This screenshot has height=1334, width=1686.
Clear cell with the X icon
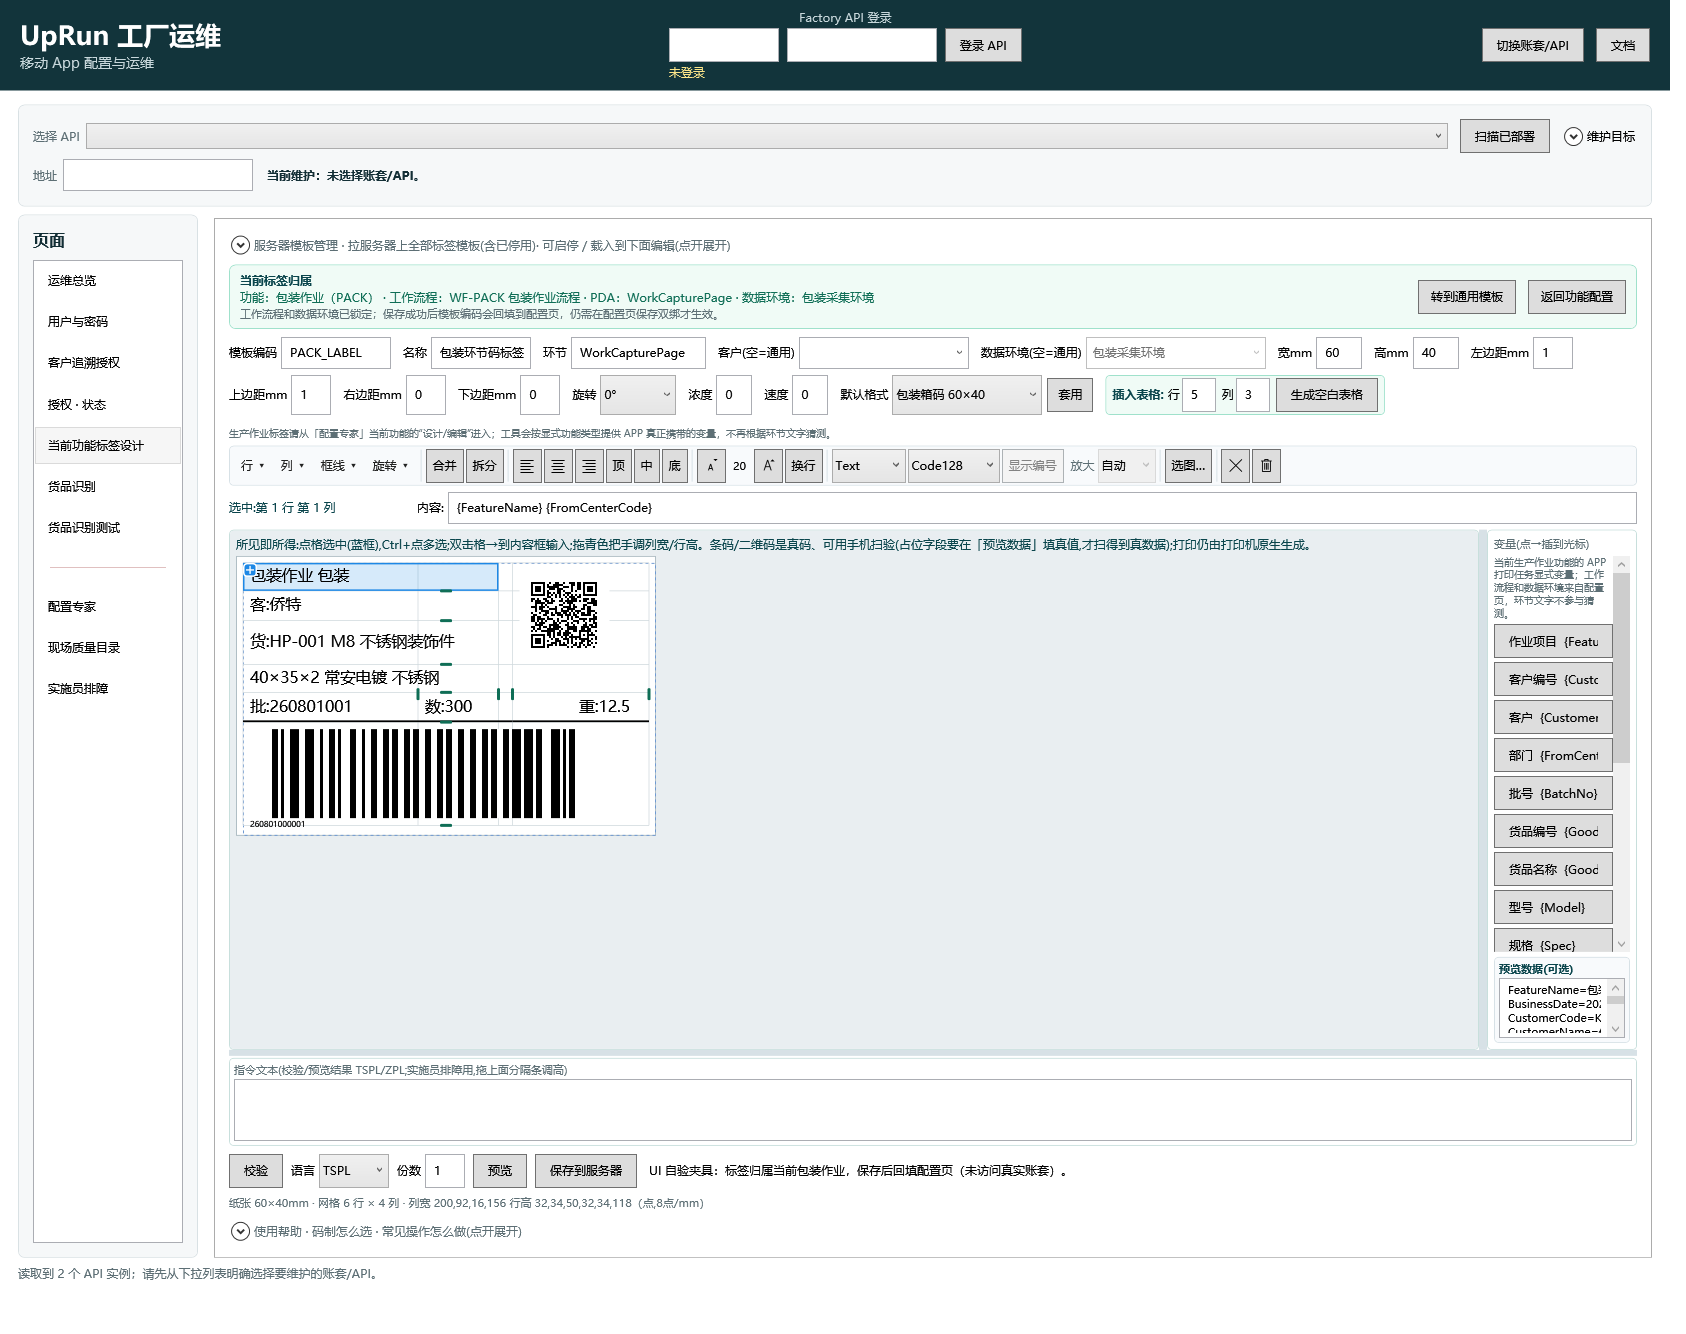(1236, 466)
